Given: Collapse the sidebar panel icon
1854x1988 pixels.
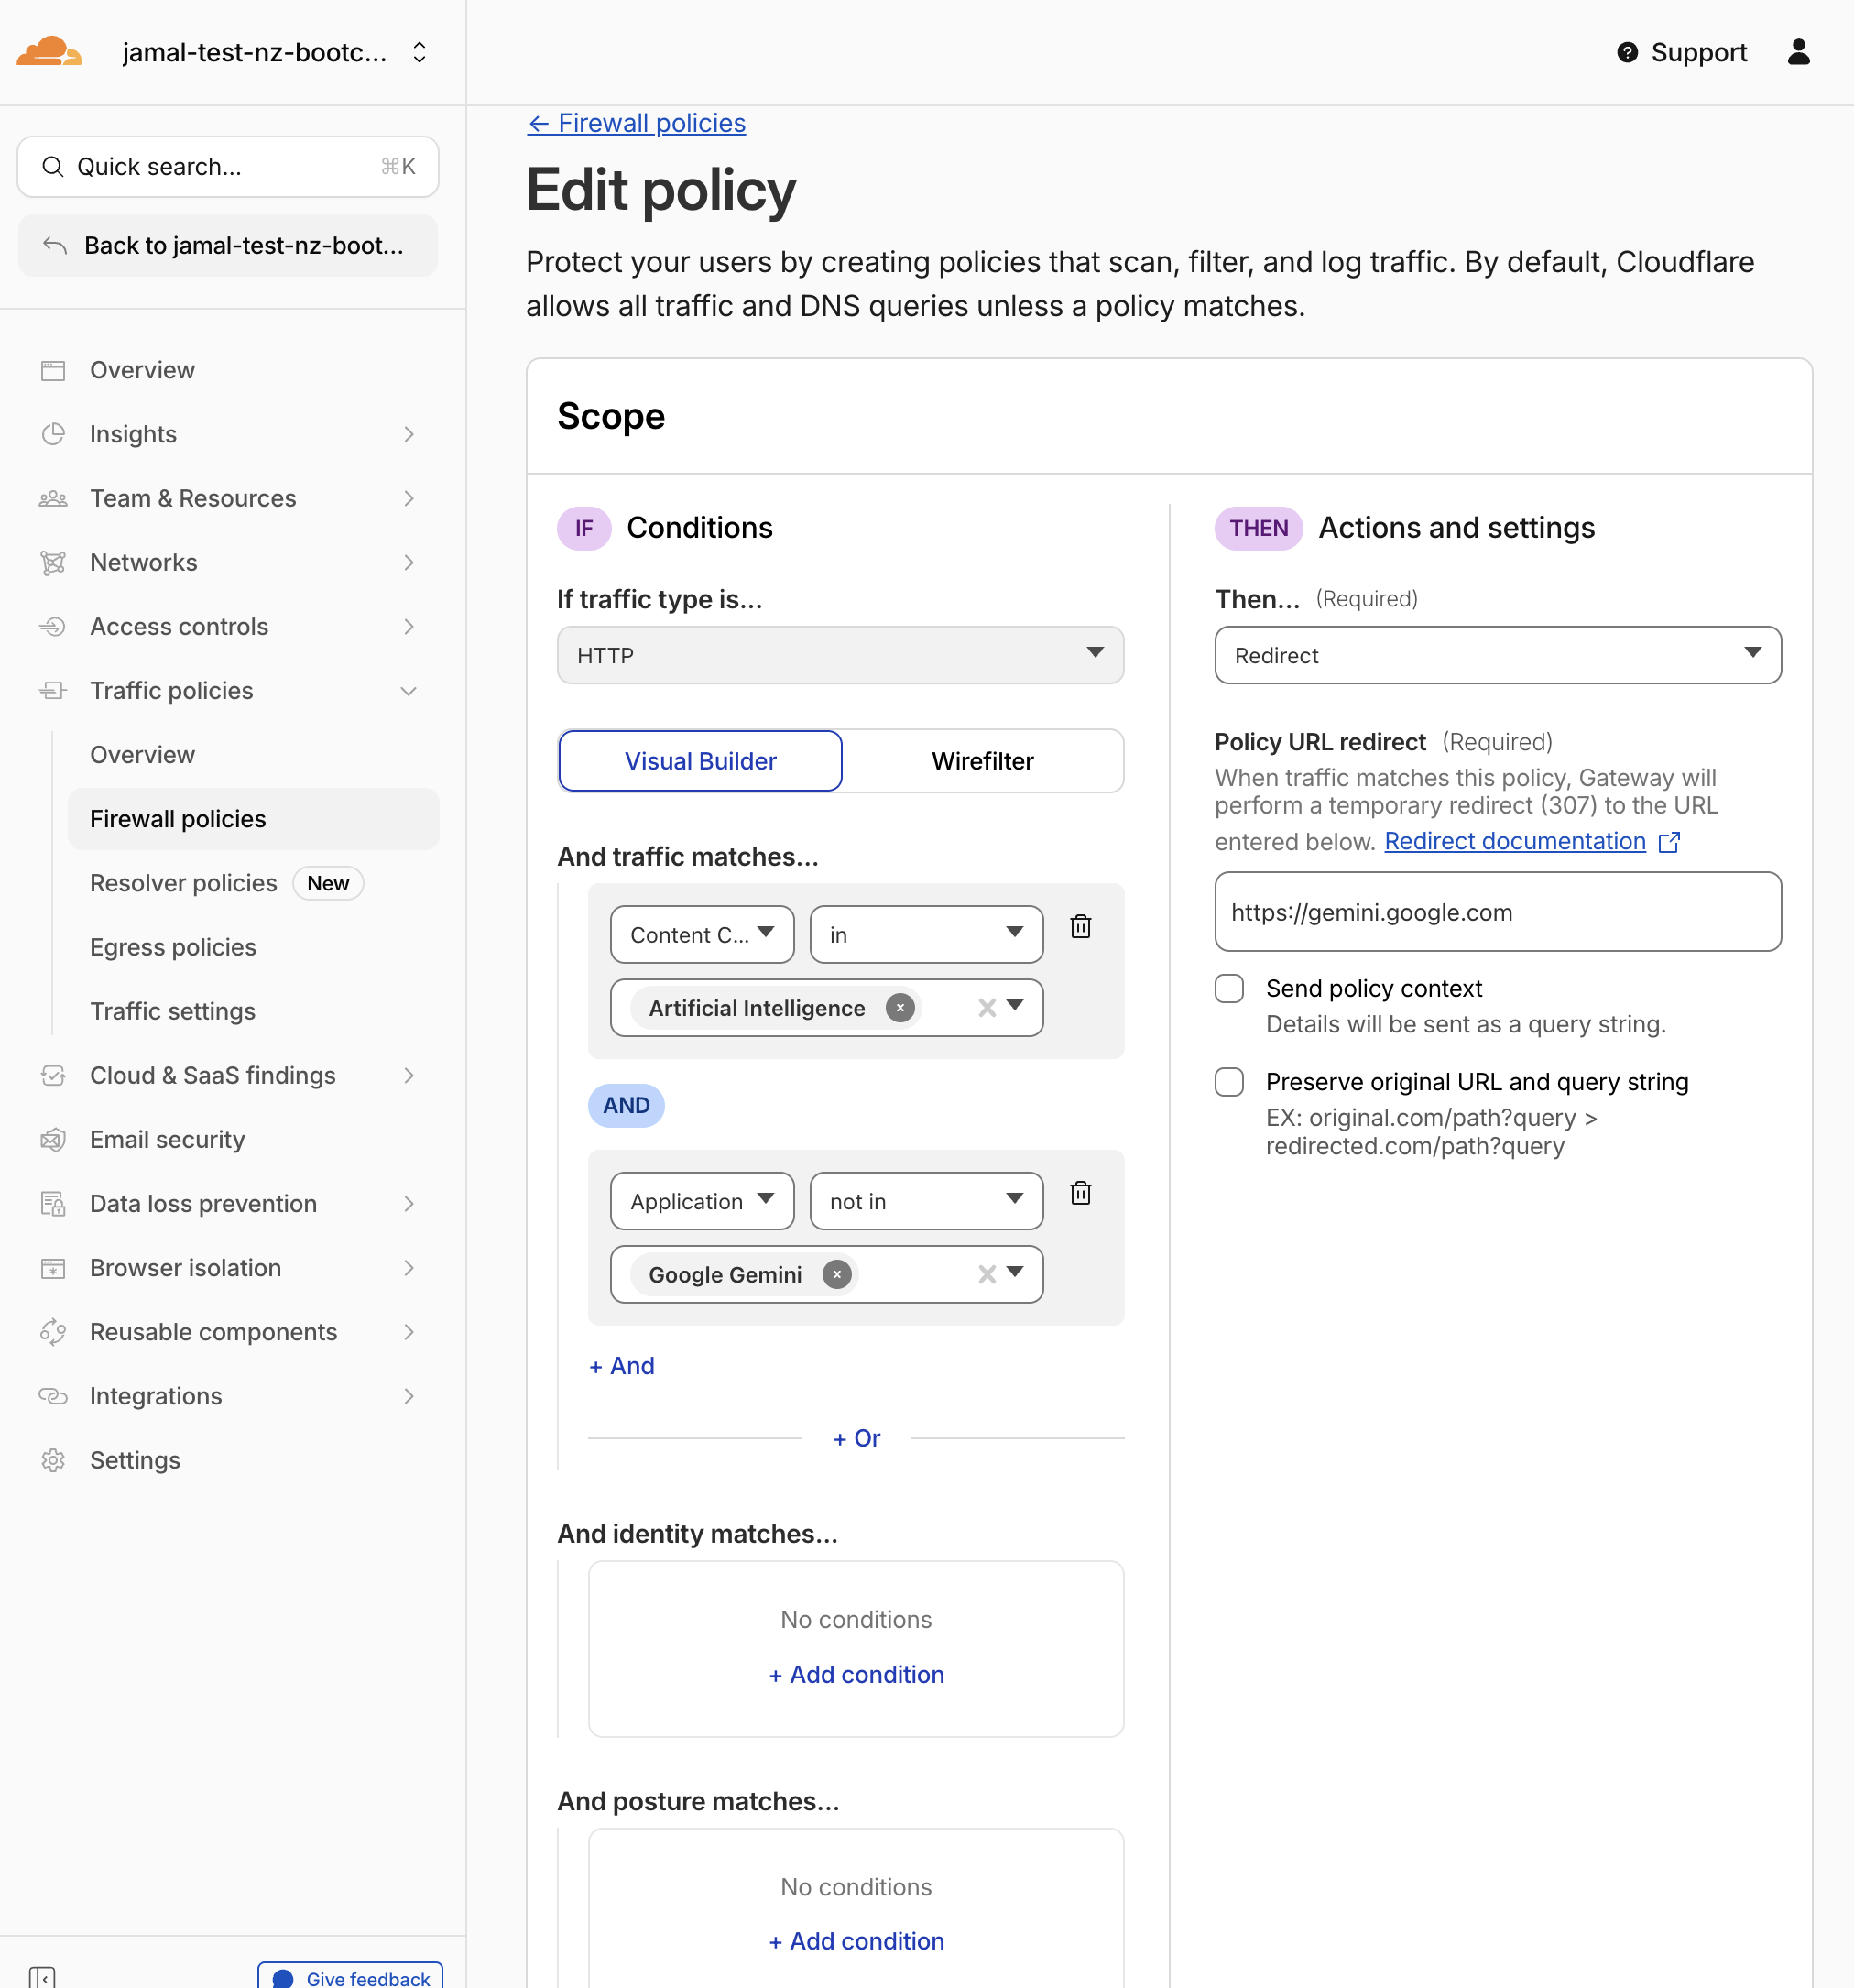Looking at the screenshot, I should click(42, 1977).
